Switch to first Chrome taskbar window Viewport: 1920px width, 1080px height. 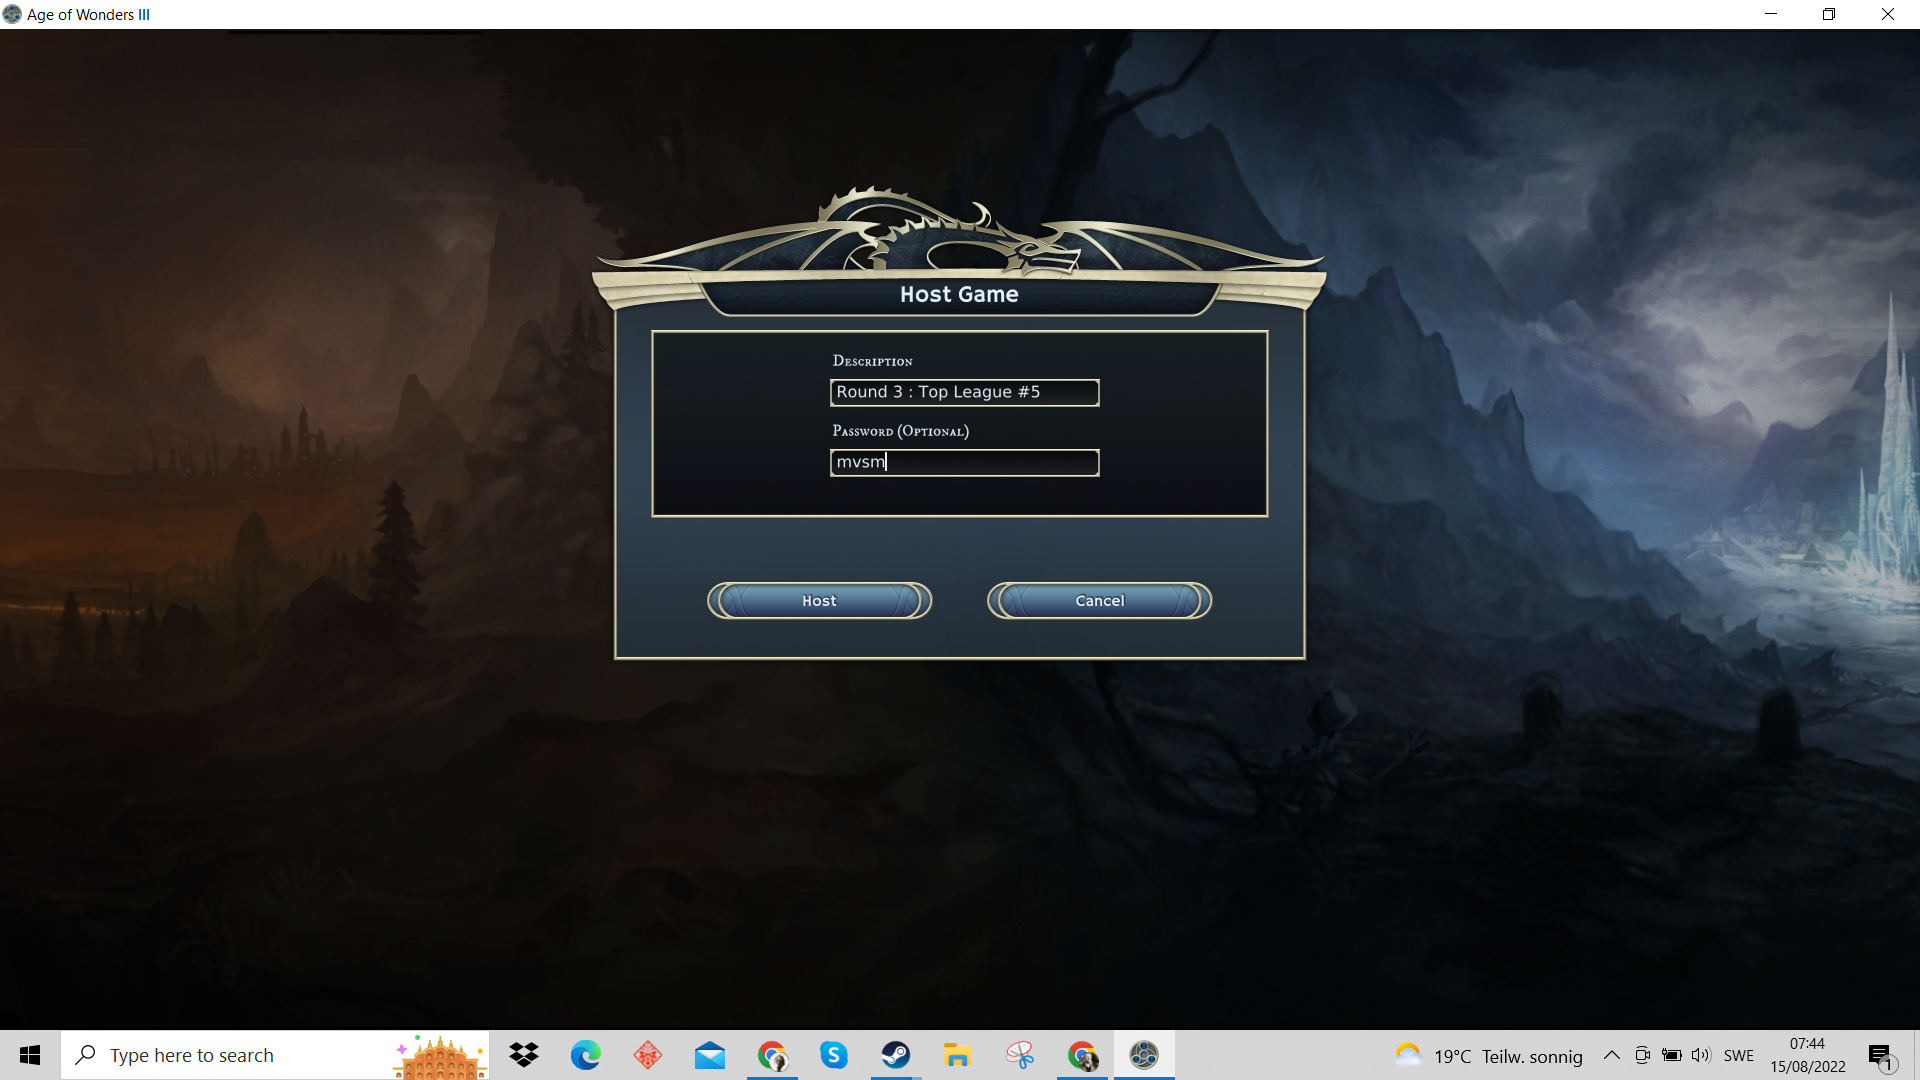[x=772, y=1055]
